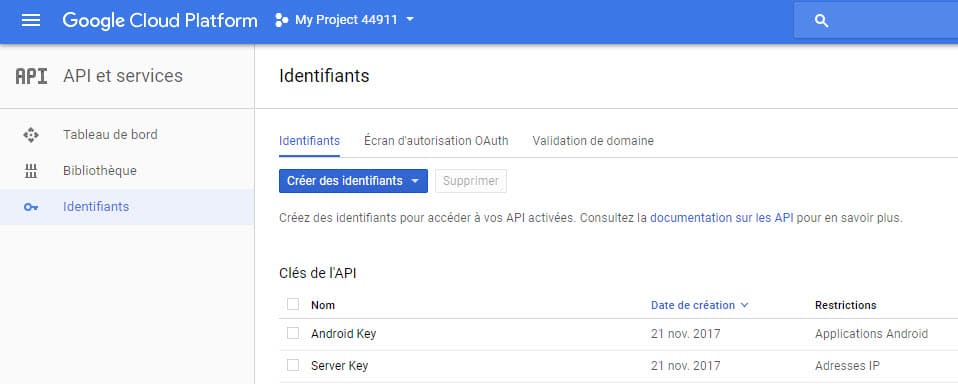Tick the Android Key checkbox

(x=293, y=333)
